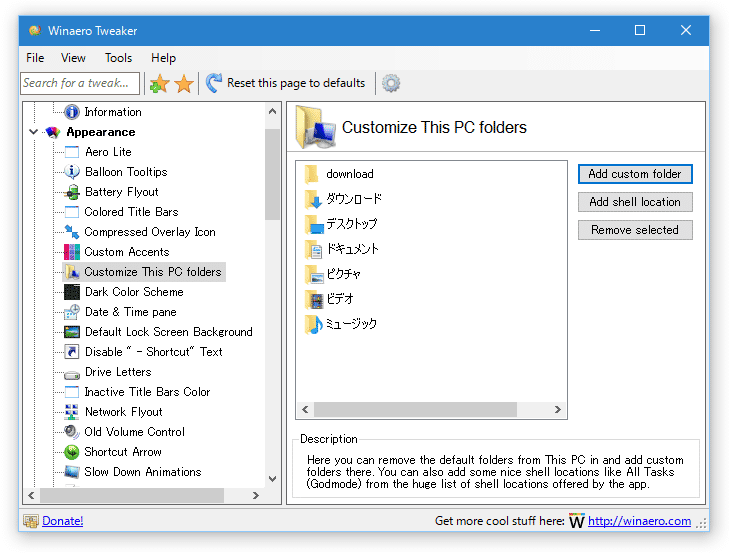Screen dimensions: 729x553
Task: Click the Battery Flyout icon
Action: 72,192
